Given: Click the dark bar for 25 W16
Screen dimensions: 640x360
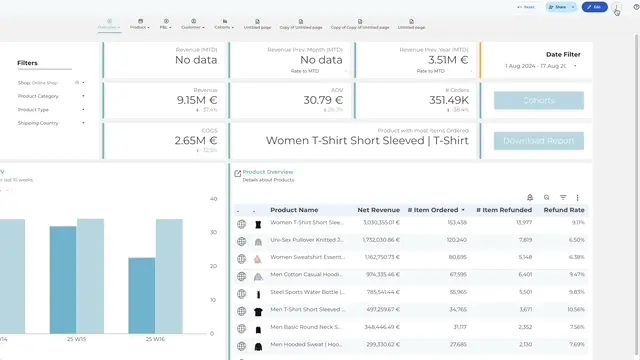Looking at the screenshot, I should coord(142,296).
